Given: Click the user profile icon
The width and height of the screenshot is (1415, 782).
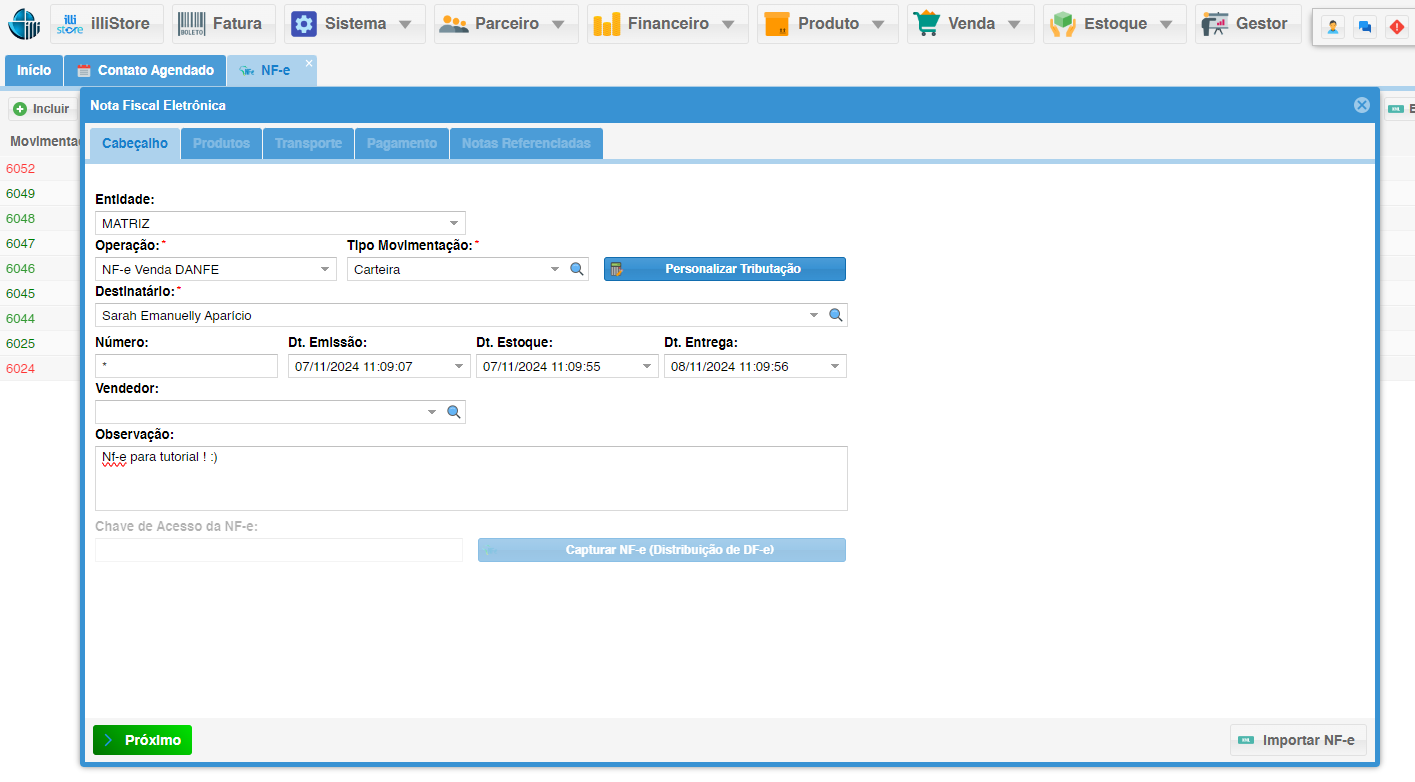Looking at the screenshot, I should [x=1332, y=27].
